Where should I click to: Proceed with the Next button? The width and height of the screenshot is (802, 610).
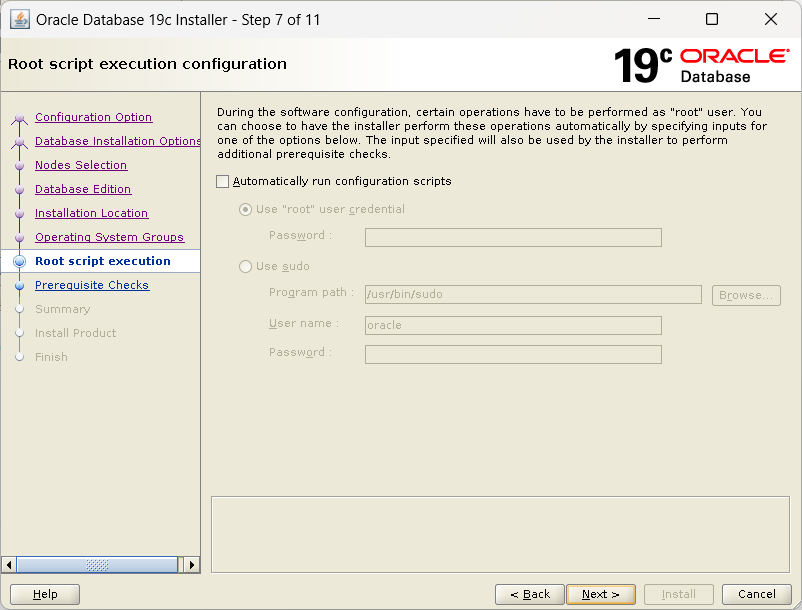pyautogui.click(x=601, y=595)
